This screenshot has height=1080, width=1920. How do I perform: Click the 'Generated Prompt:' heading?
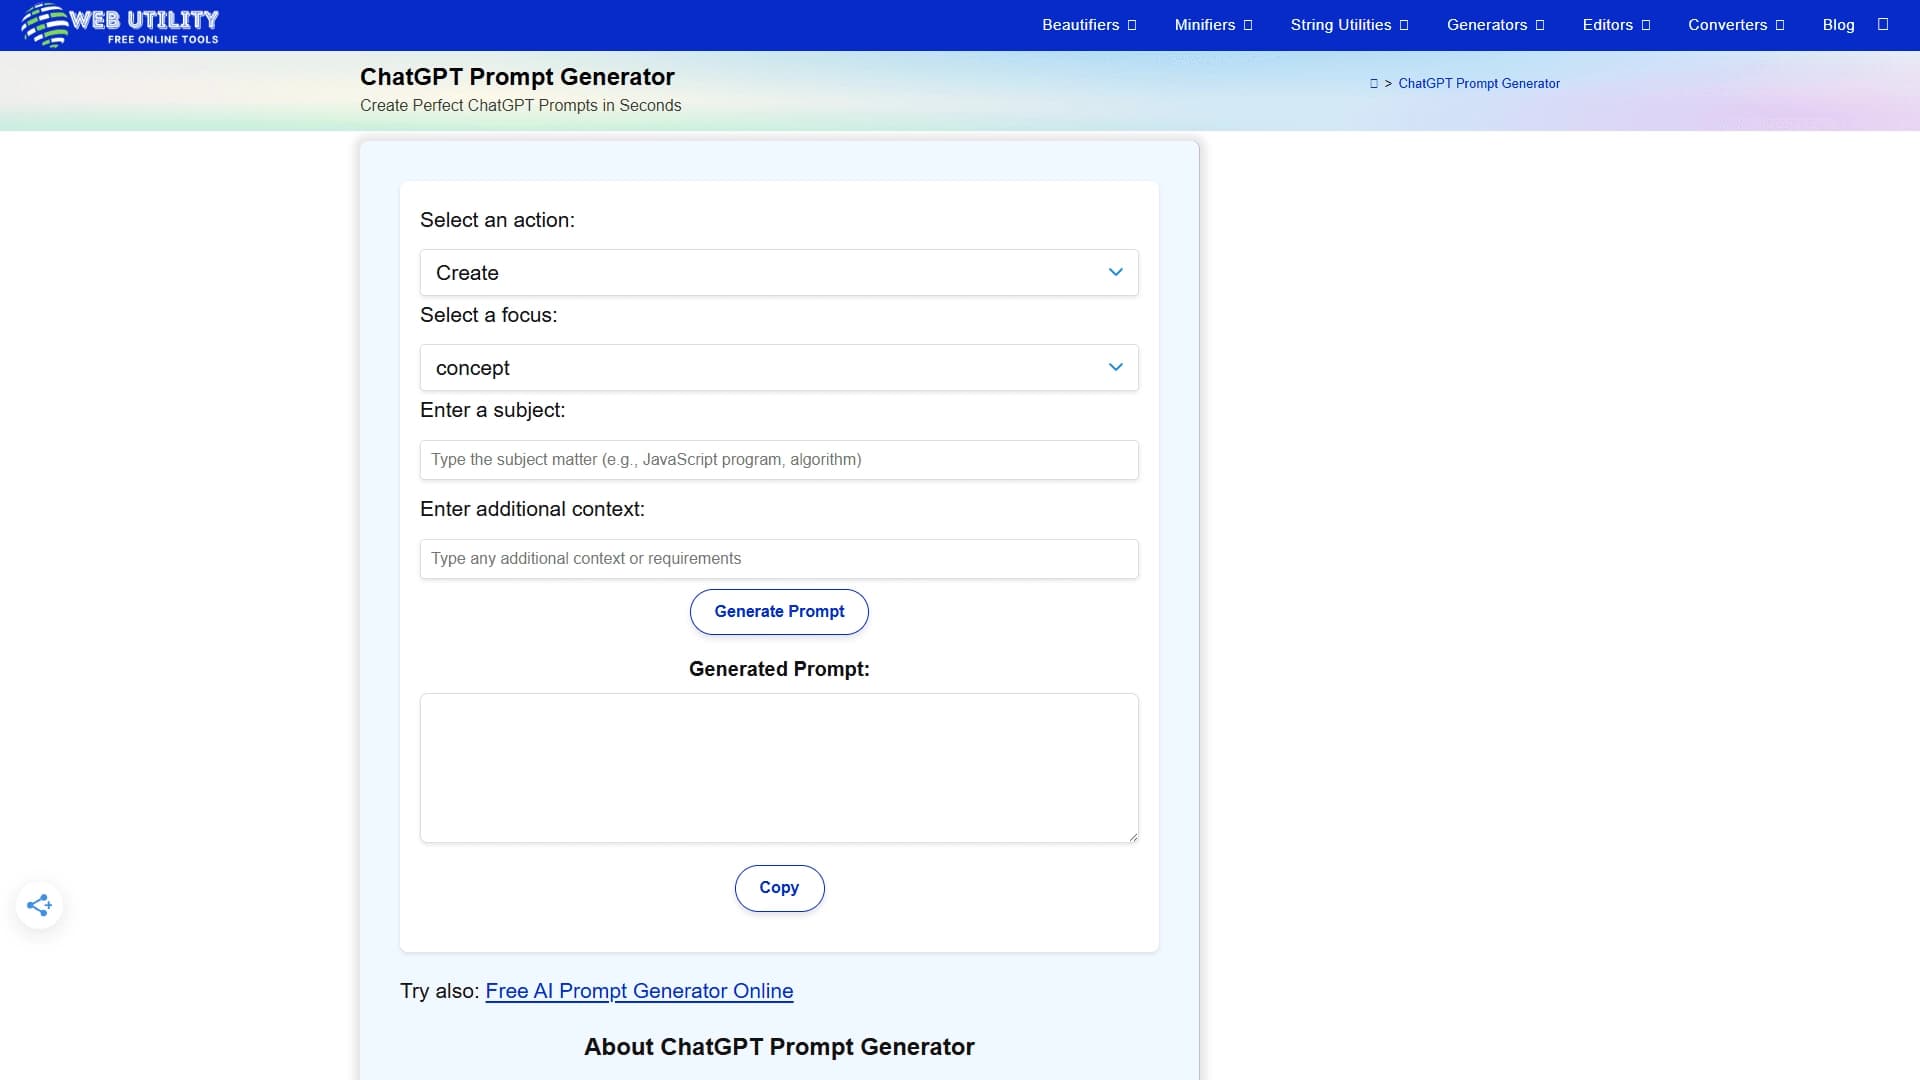click(779, 669)
